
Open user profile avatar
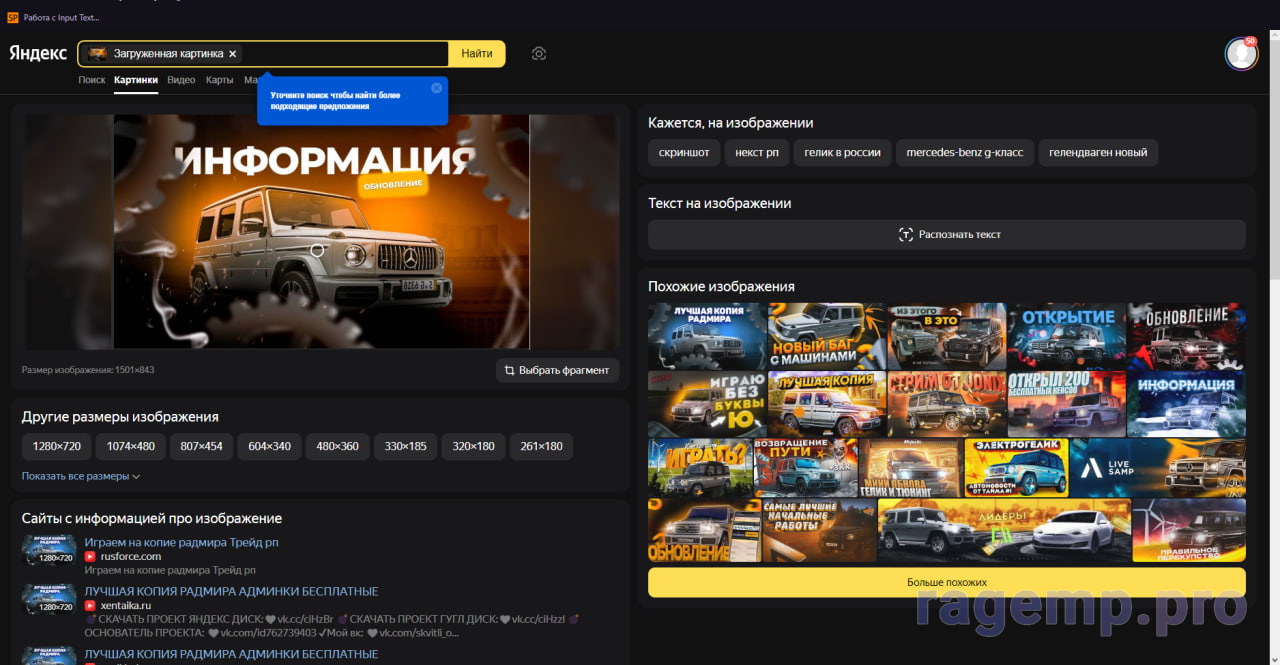(1241, 54)
